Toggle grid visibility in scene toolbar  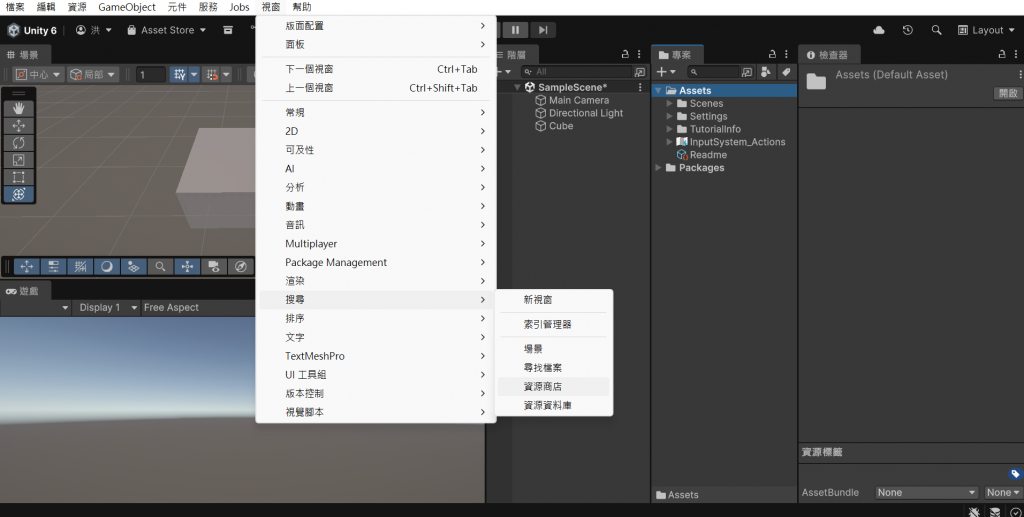coord(180,74)
